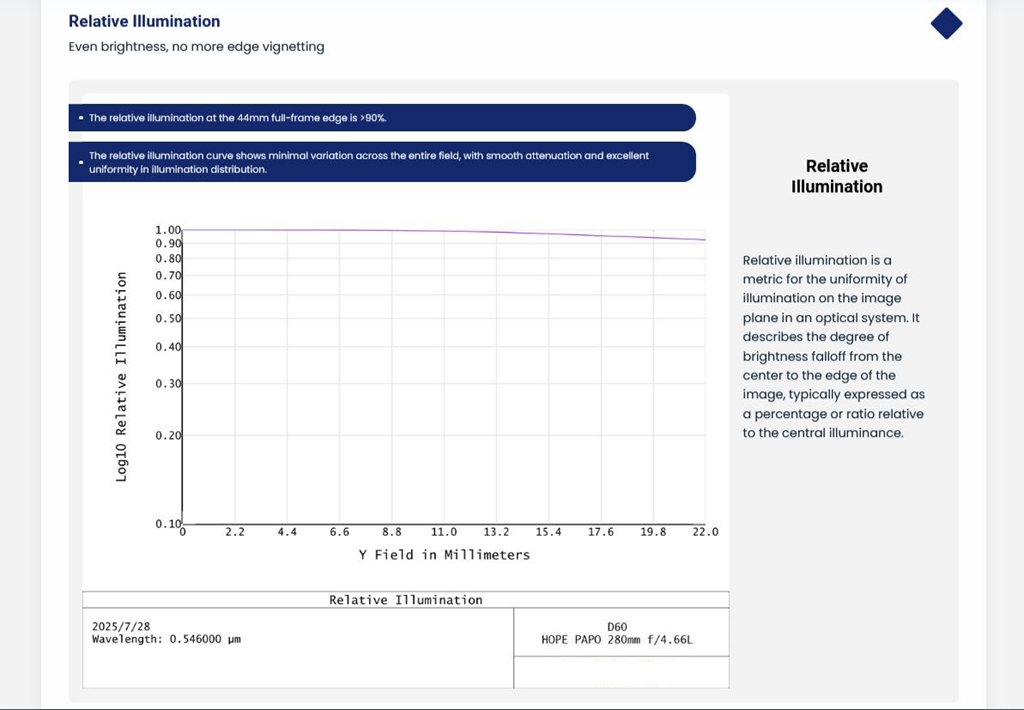Click the banner about minimal variation across the field

tap(382, 162)
